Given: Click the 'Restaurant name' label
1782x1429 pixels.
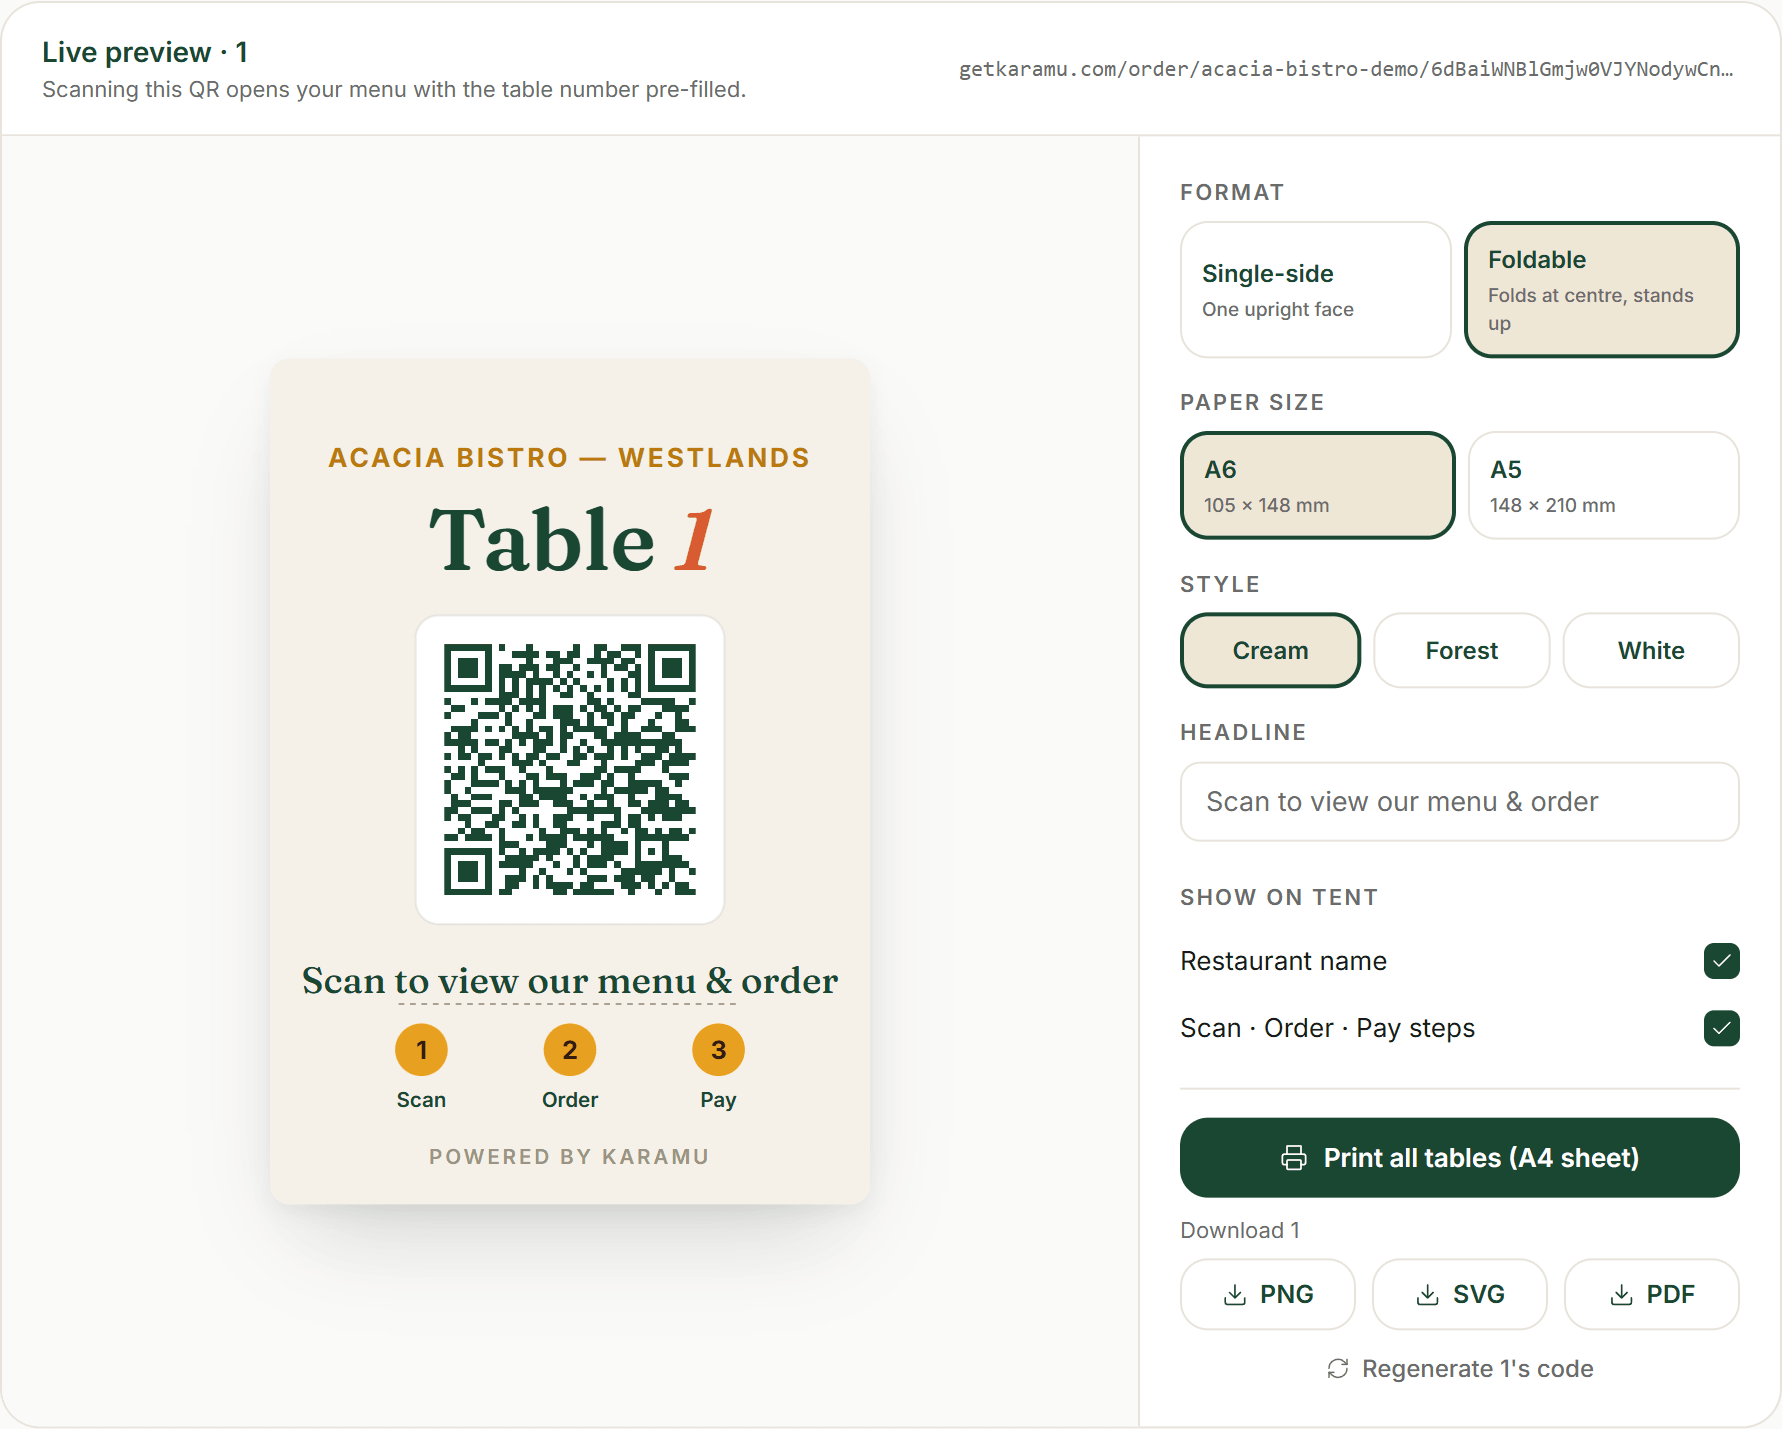Looking at the screenshot, I should 1283,961.
